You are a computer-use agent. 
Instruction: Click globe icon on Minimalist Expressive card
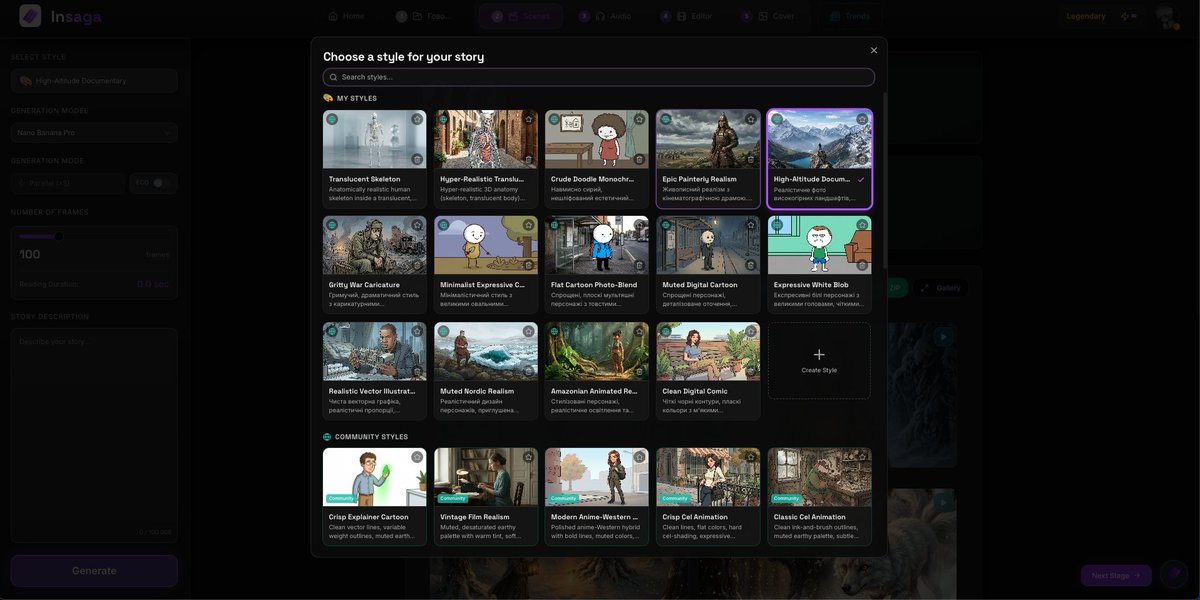(443, 225)
